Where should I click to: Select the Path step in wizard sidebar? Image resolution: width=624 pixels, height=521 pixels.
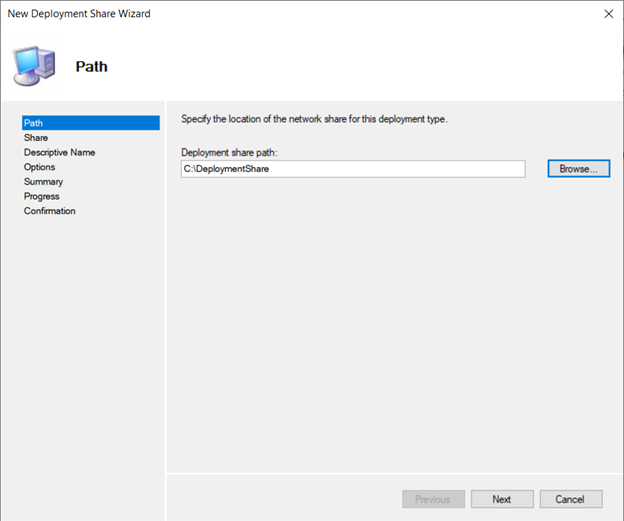coord(91,123)
